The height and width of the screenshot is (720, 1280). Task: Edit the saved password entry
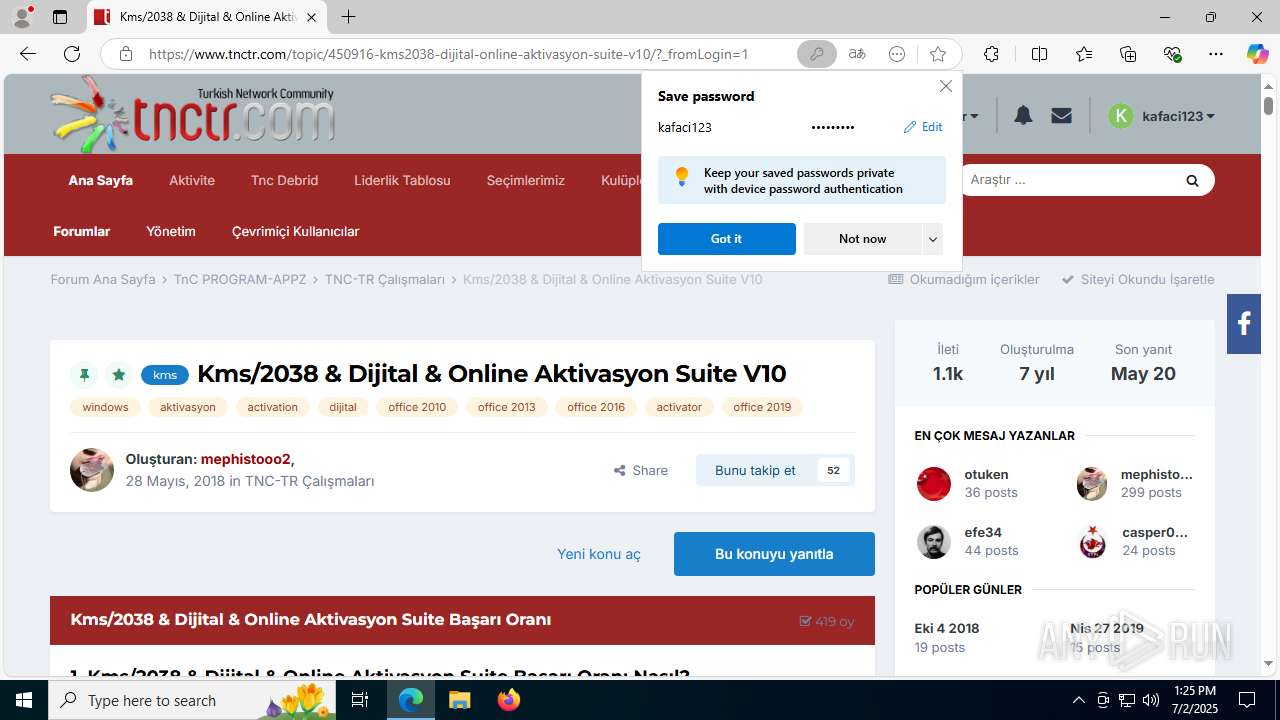923,127
